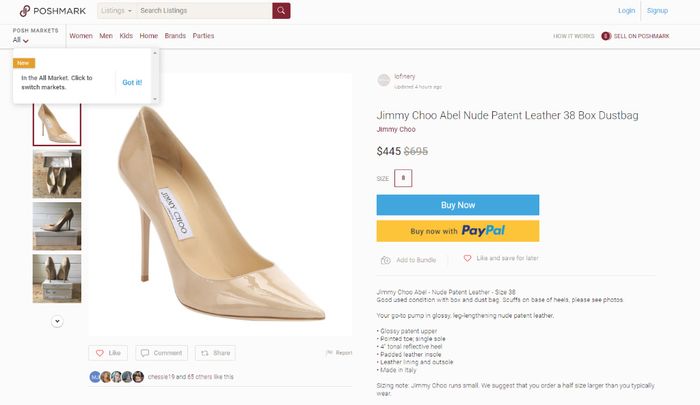Viewport: 700px width, 405px height.
Task: Report this listing via flag
Action: pos(339,353)
